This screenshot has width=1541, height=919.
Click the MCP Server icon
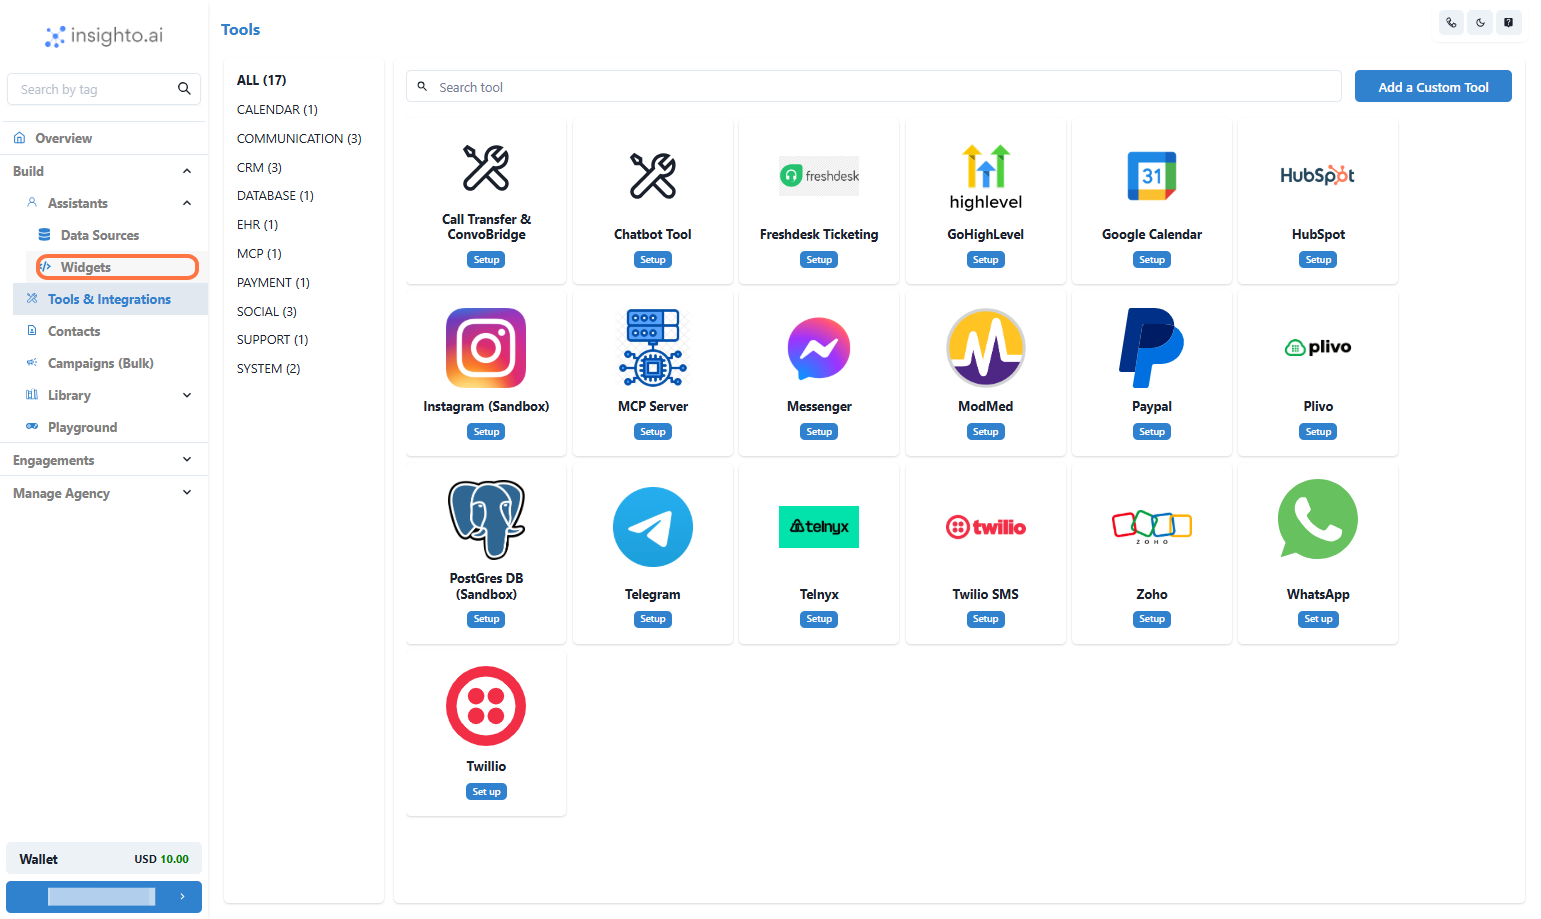point(652,348)
